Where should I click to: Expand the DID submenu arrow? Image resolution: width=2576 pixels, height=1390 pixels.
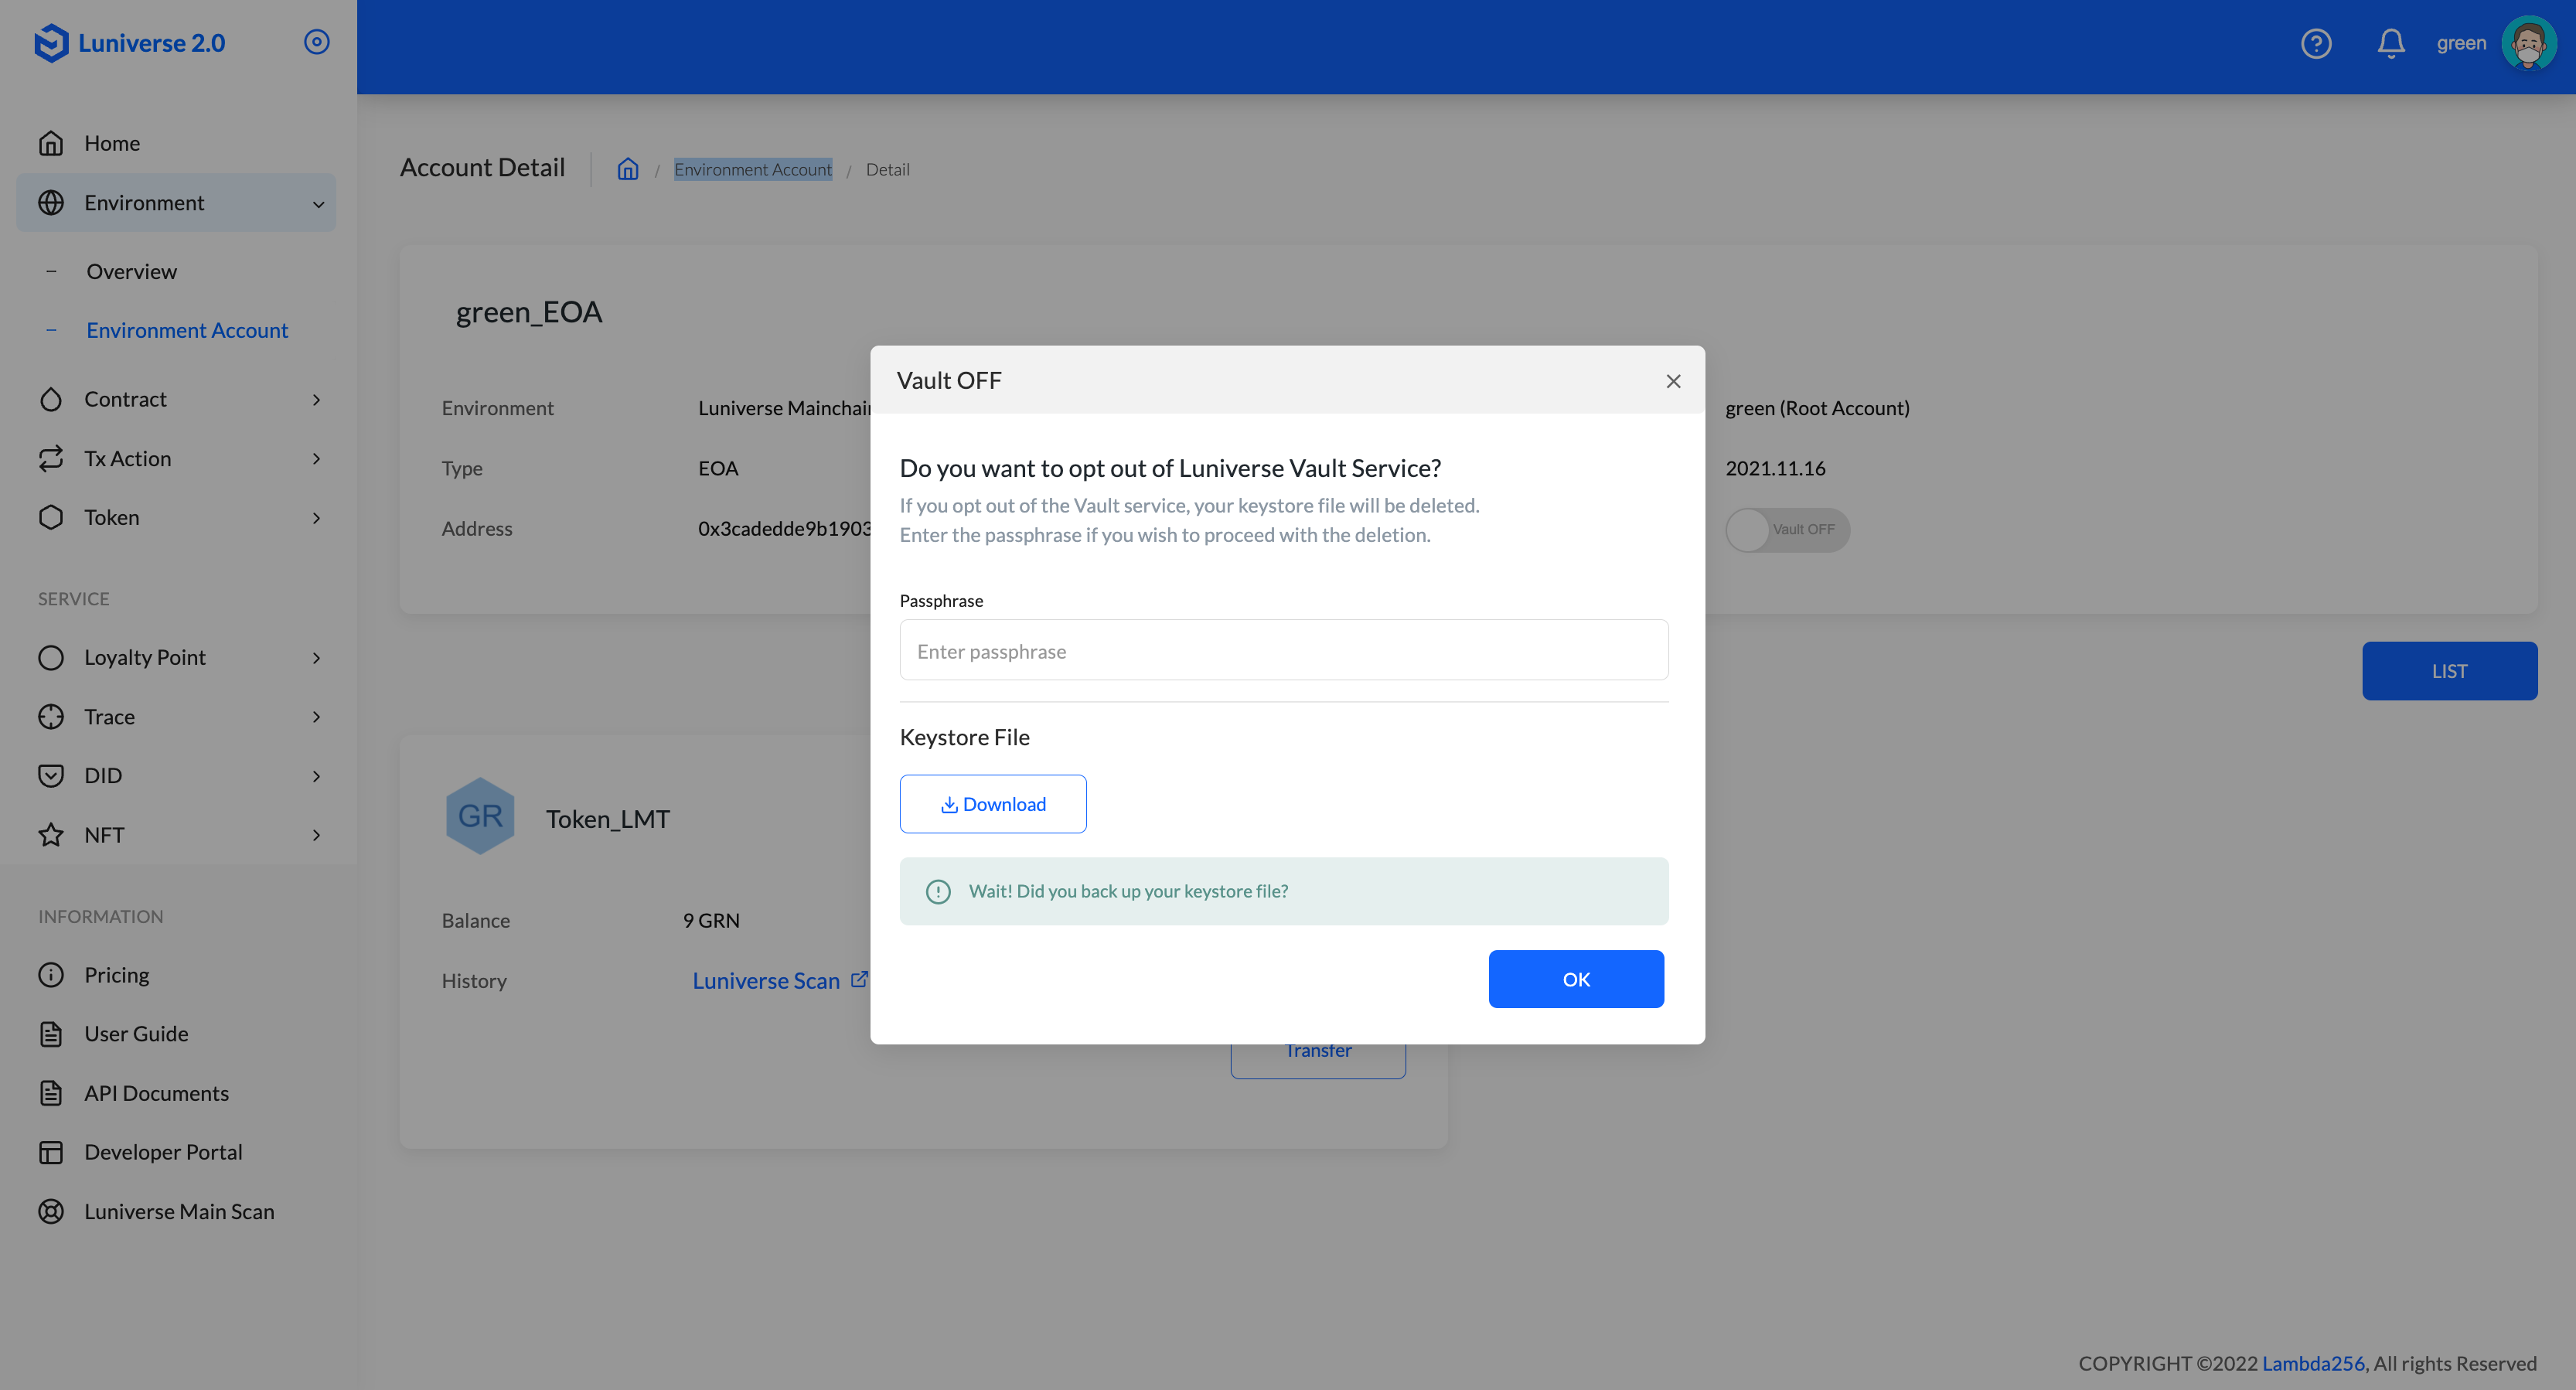[x=317, y=775]
